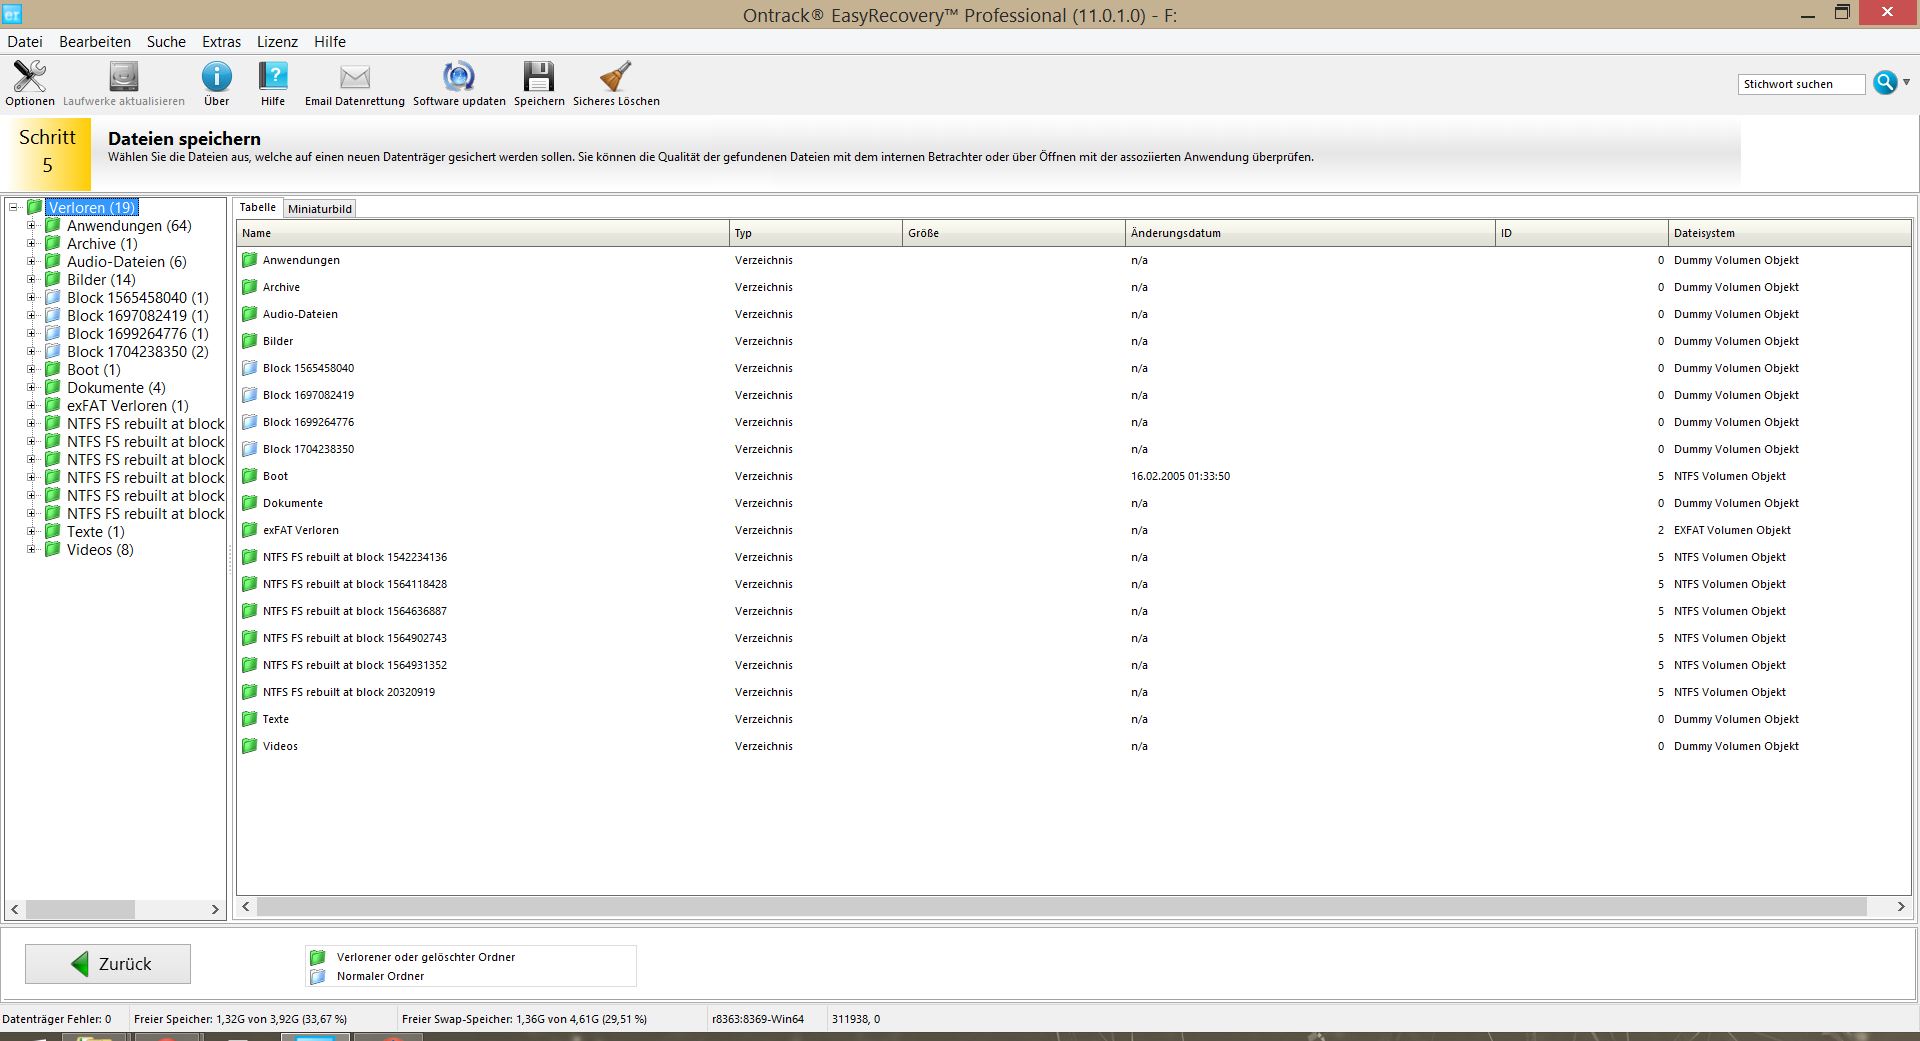This screenshot has height=1041, width=1920.
Task: Click the Verloren root folder icon in tree
Action: click(34, 208)
